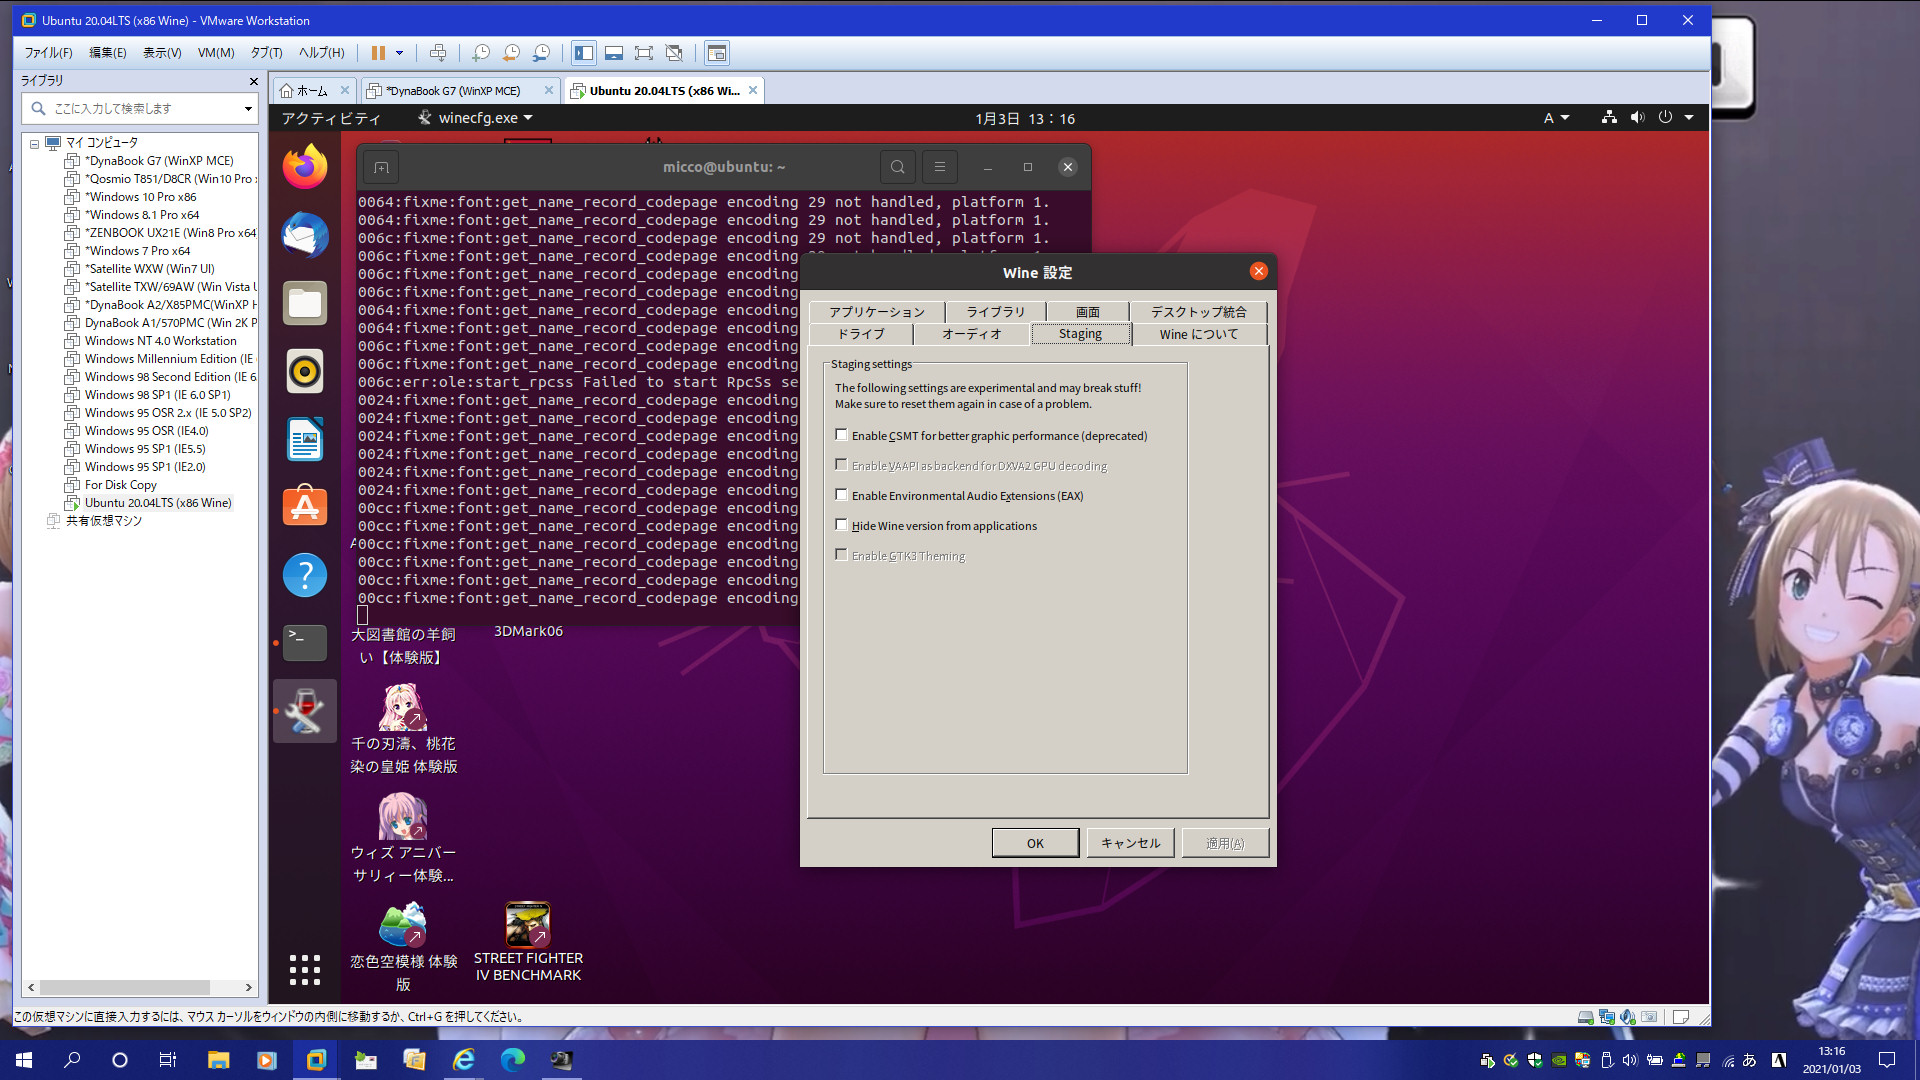Check Hide Wine version from applications
Viewport: 1920px width, 1080px height.
pyautogui.click(x=841, y=525)
